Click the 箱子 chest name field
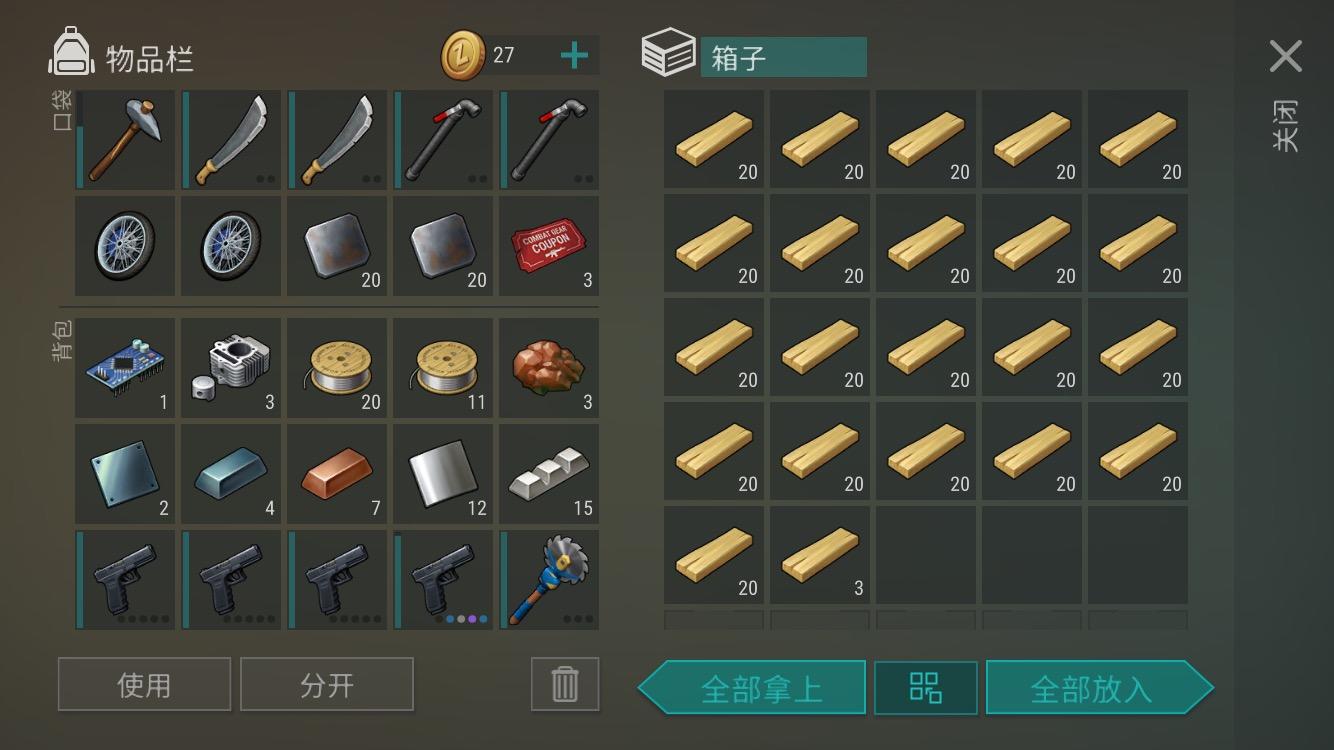 pos(783,57)
